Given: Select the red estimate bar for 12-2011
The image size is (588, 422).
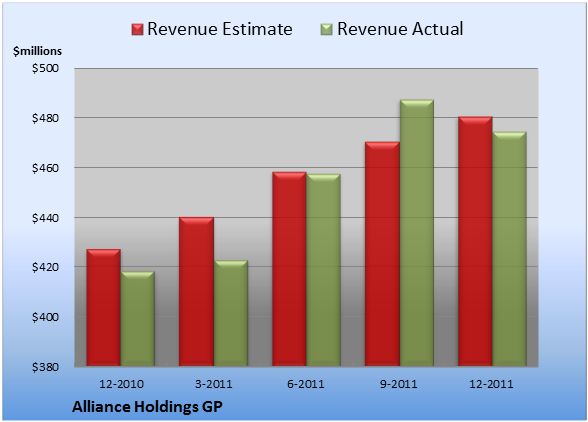Looking at the screenshot, I should click(475, 241).
